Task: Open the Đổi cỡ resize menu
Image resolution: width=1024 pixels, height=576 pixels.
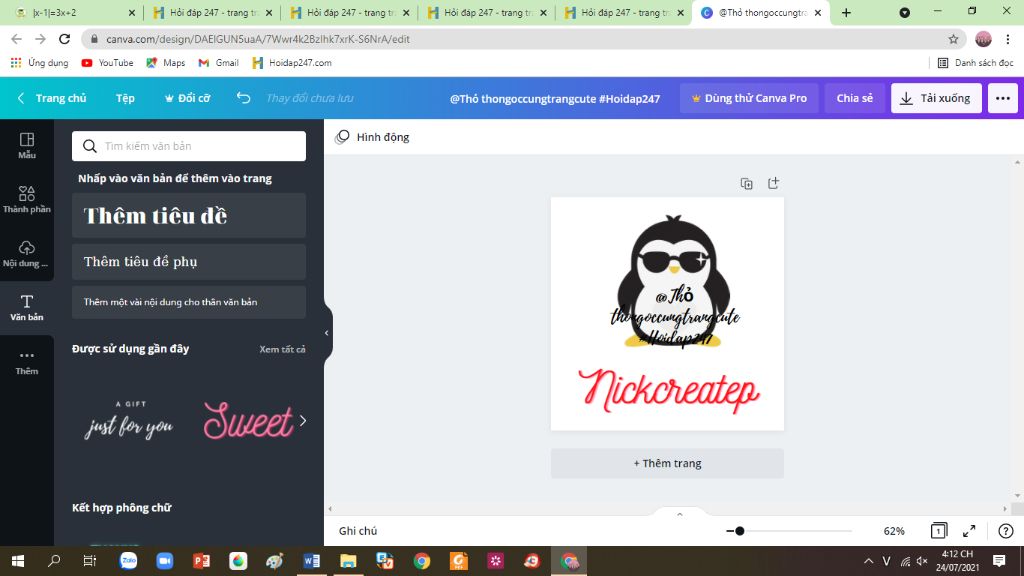Action: coord(187,98)
